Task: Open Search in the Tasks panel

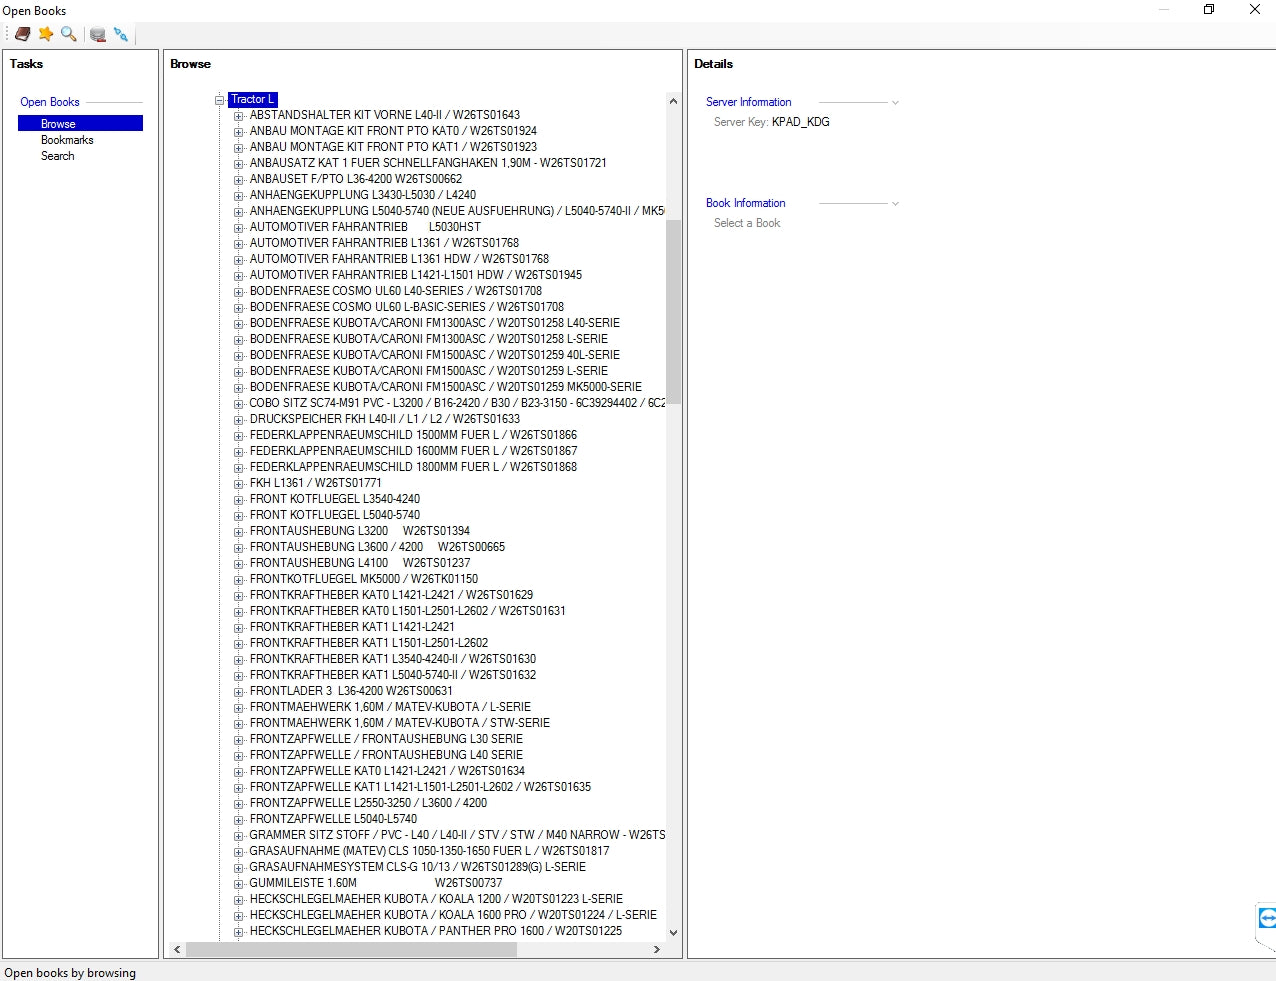Action: coord(57,156)
